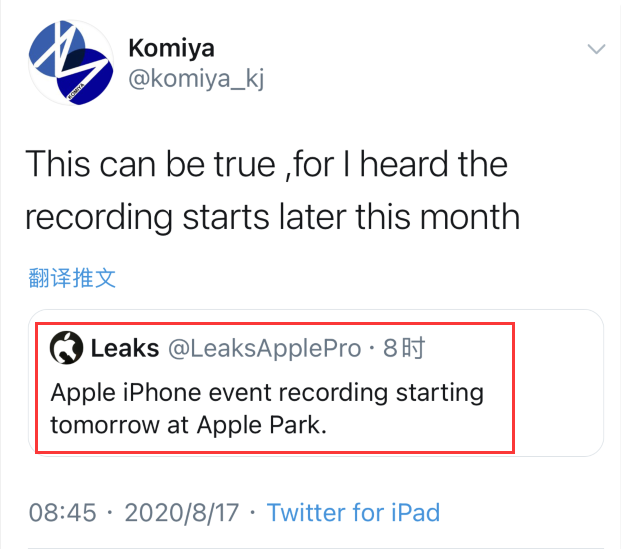Tap the Leaks account avatar icon
This screenshot has width=621, height=549.
click(67, 349)
